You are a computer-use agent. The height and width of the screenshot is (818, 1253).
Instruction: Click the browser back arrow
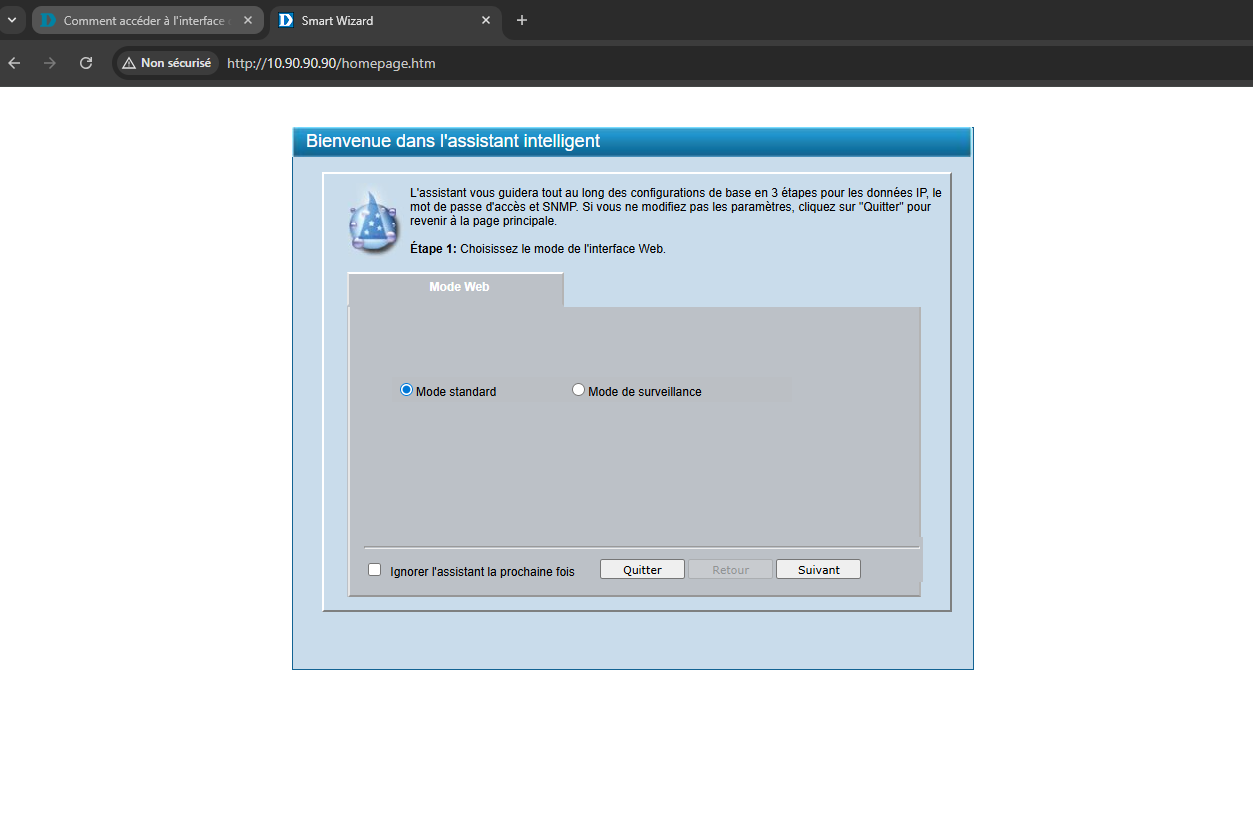14,63
